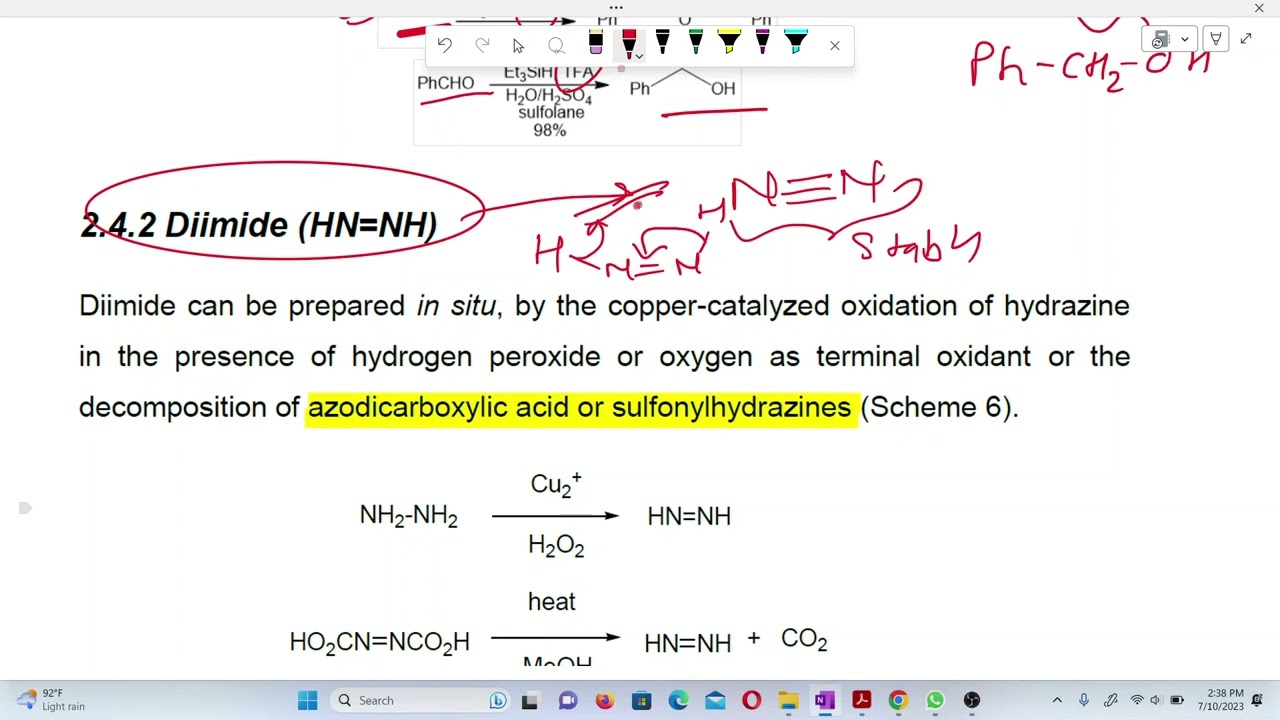Open Bing chat icon in search box

[x=497, y=700]
